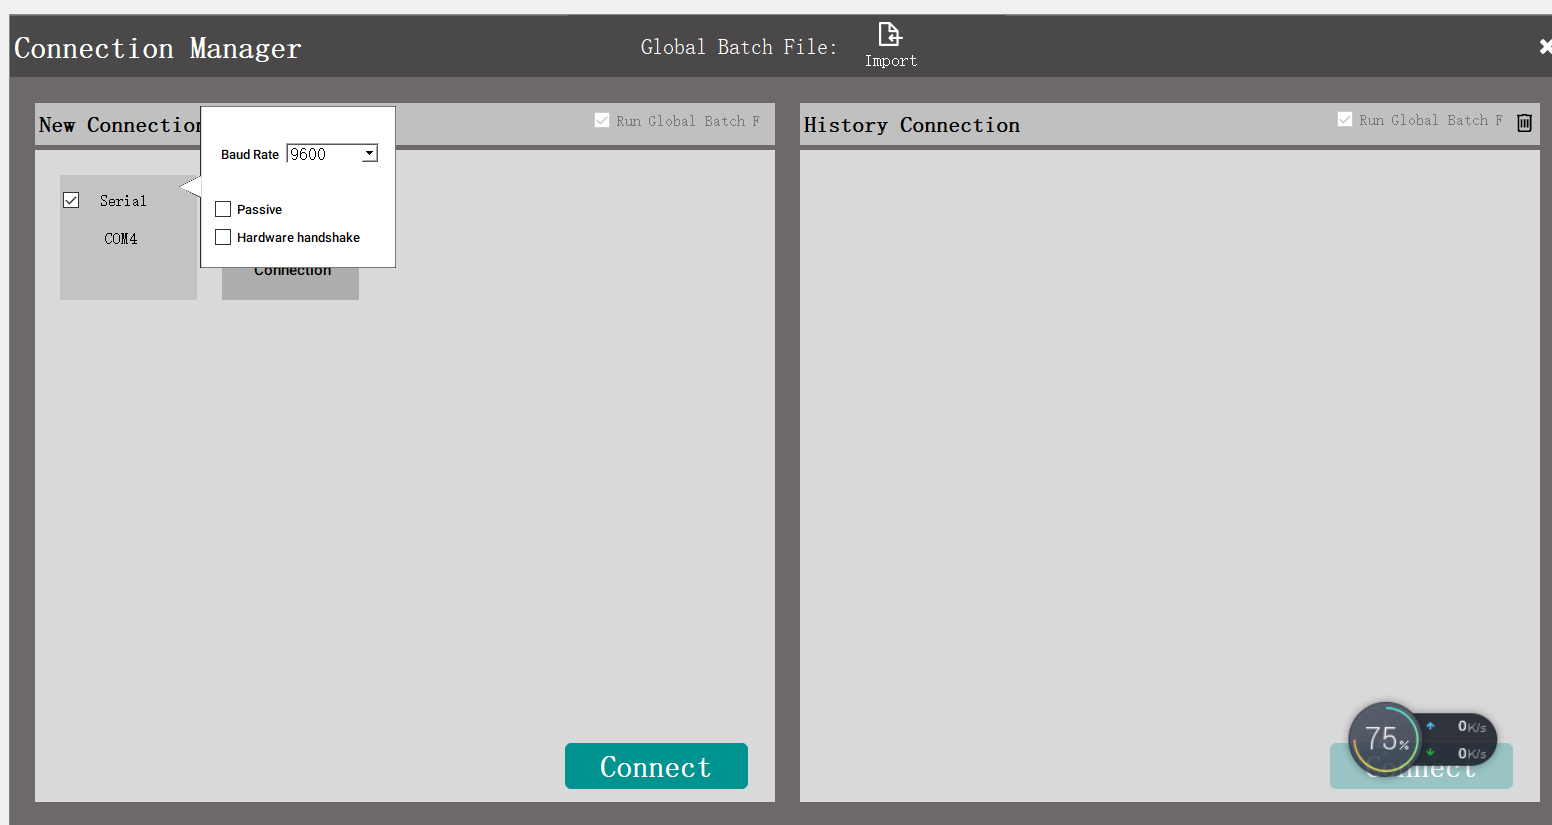The width and height of the screenshot is (1552, 825).
Task: Click the document icon above Import label
Action: click(x=889, y=32)
